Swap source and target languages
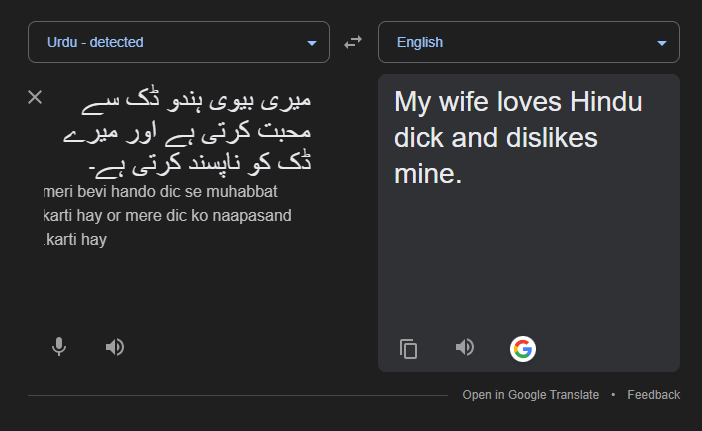This screenshot has height=431, width=702. pyautogui.click(x=353, y=42)
